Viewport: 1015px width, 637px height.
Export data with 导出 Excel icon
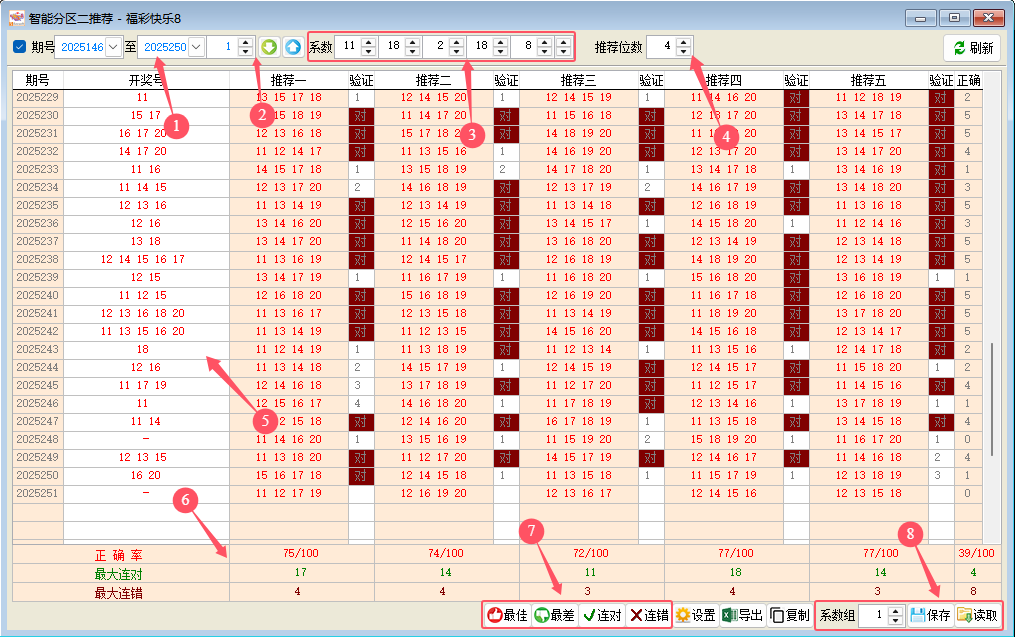742,615
